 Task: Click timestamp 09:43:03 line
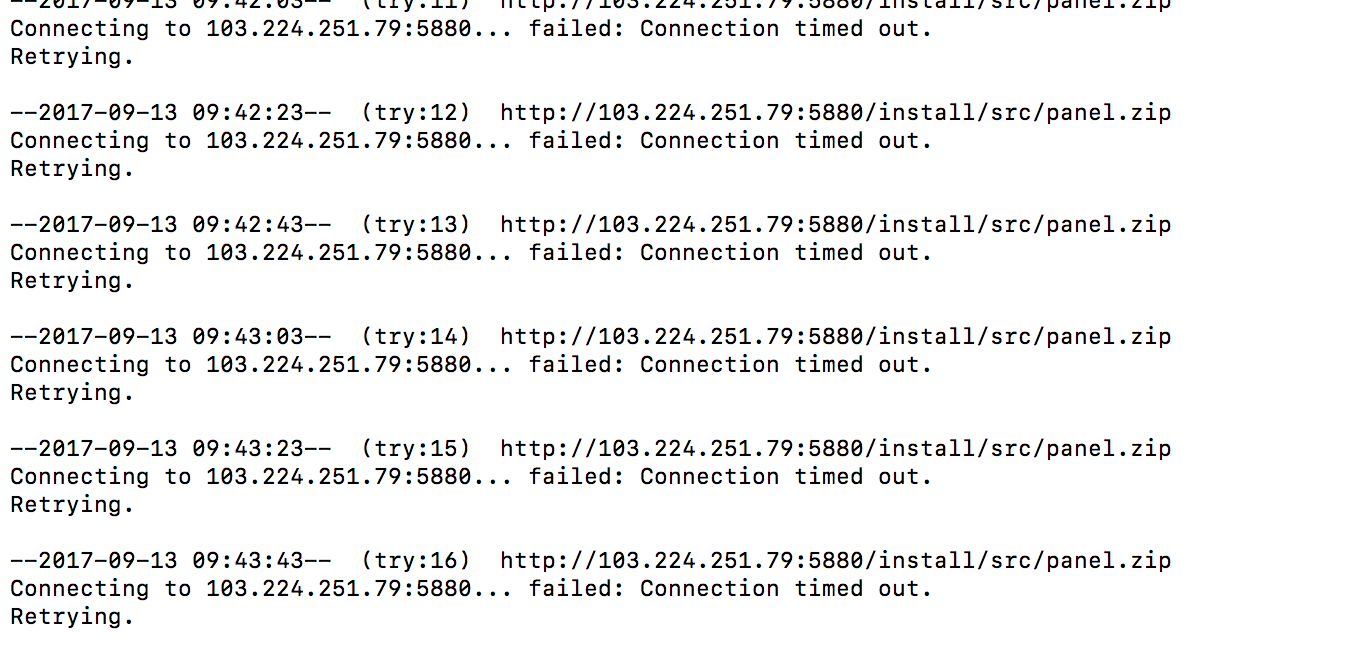click(x=171, y=336)
